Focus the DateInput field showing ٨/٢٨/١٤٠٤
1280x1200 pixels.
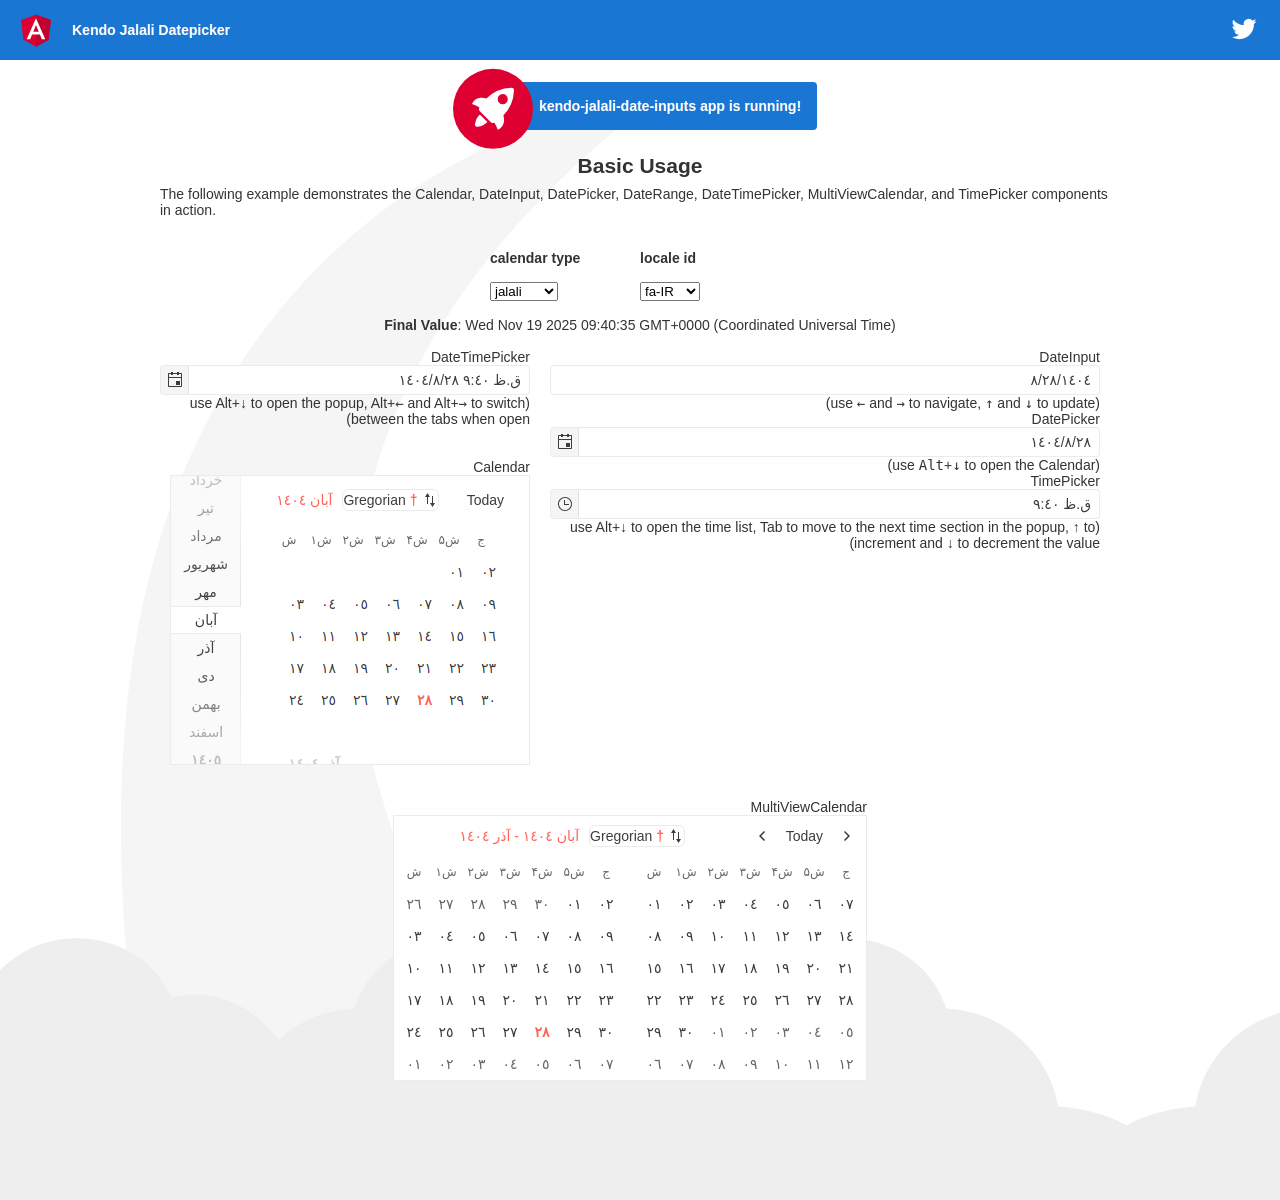825,380
